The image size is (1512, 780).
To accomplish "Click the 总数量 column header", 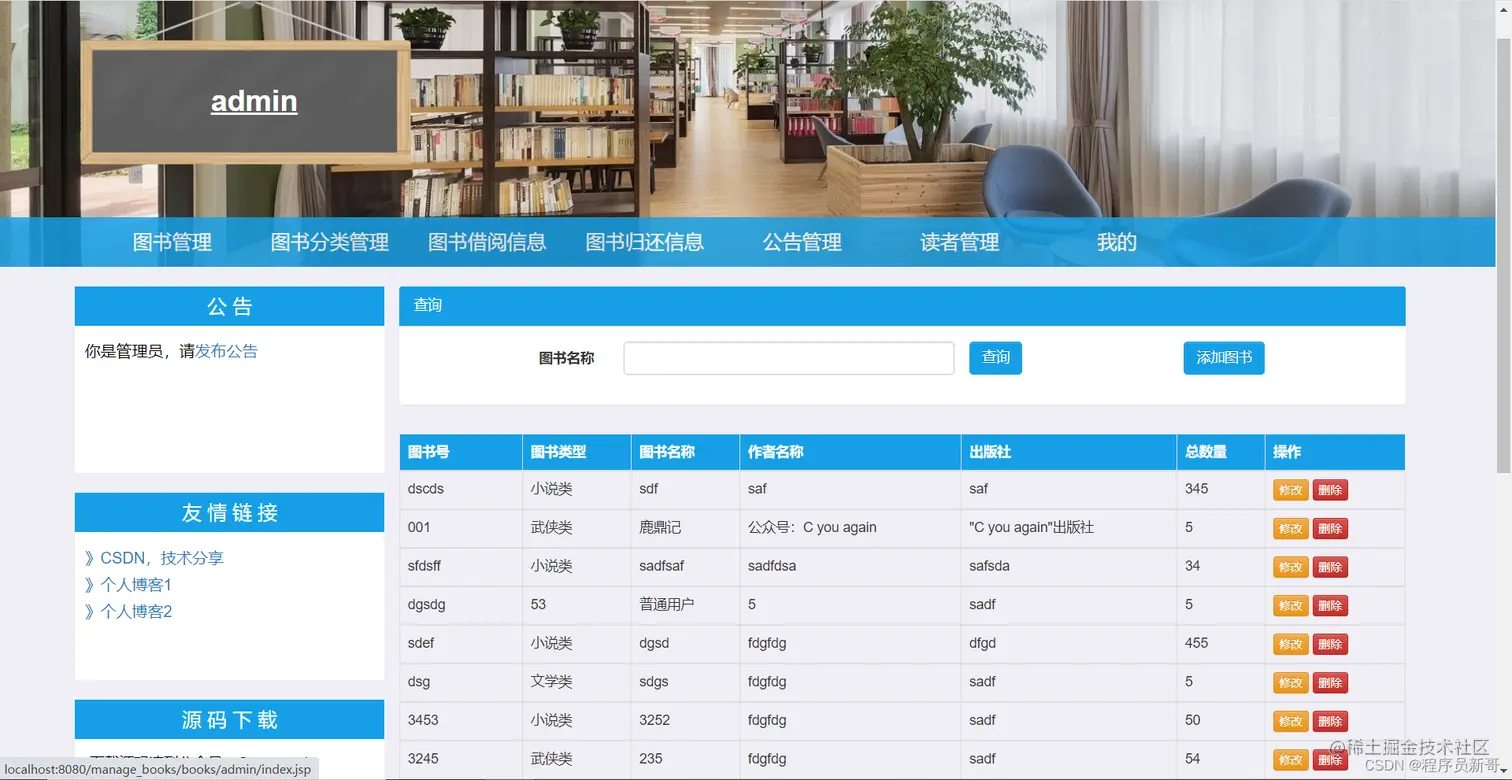I will click(1221, 452).
